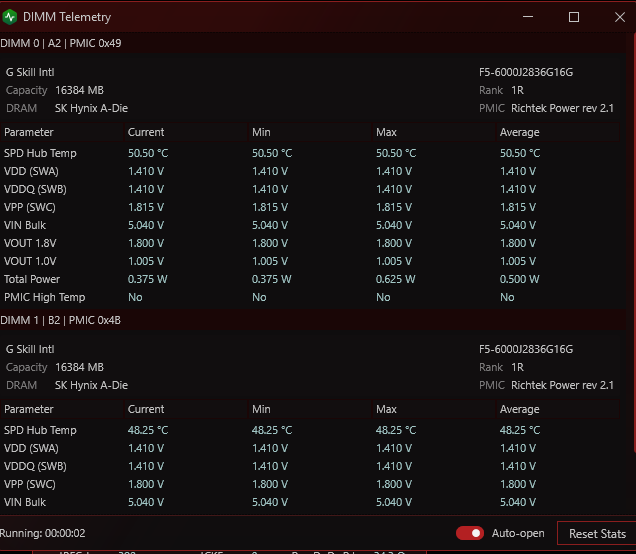The width and height of the screenshot is (636, 554).
Task: Maximize the DIMM Telemetry window
Action: 574,17
